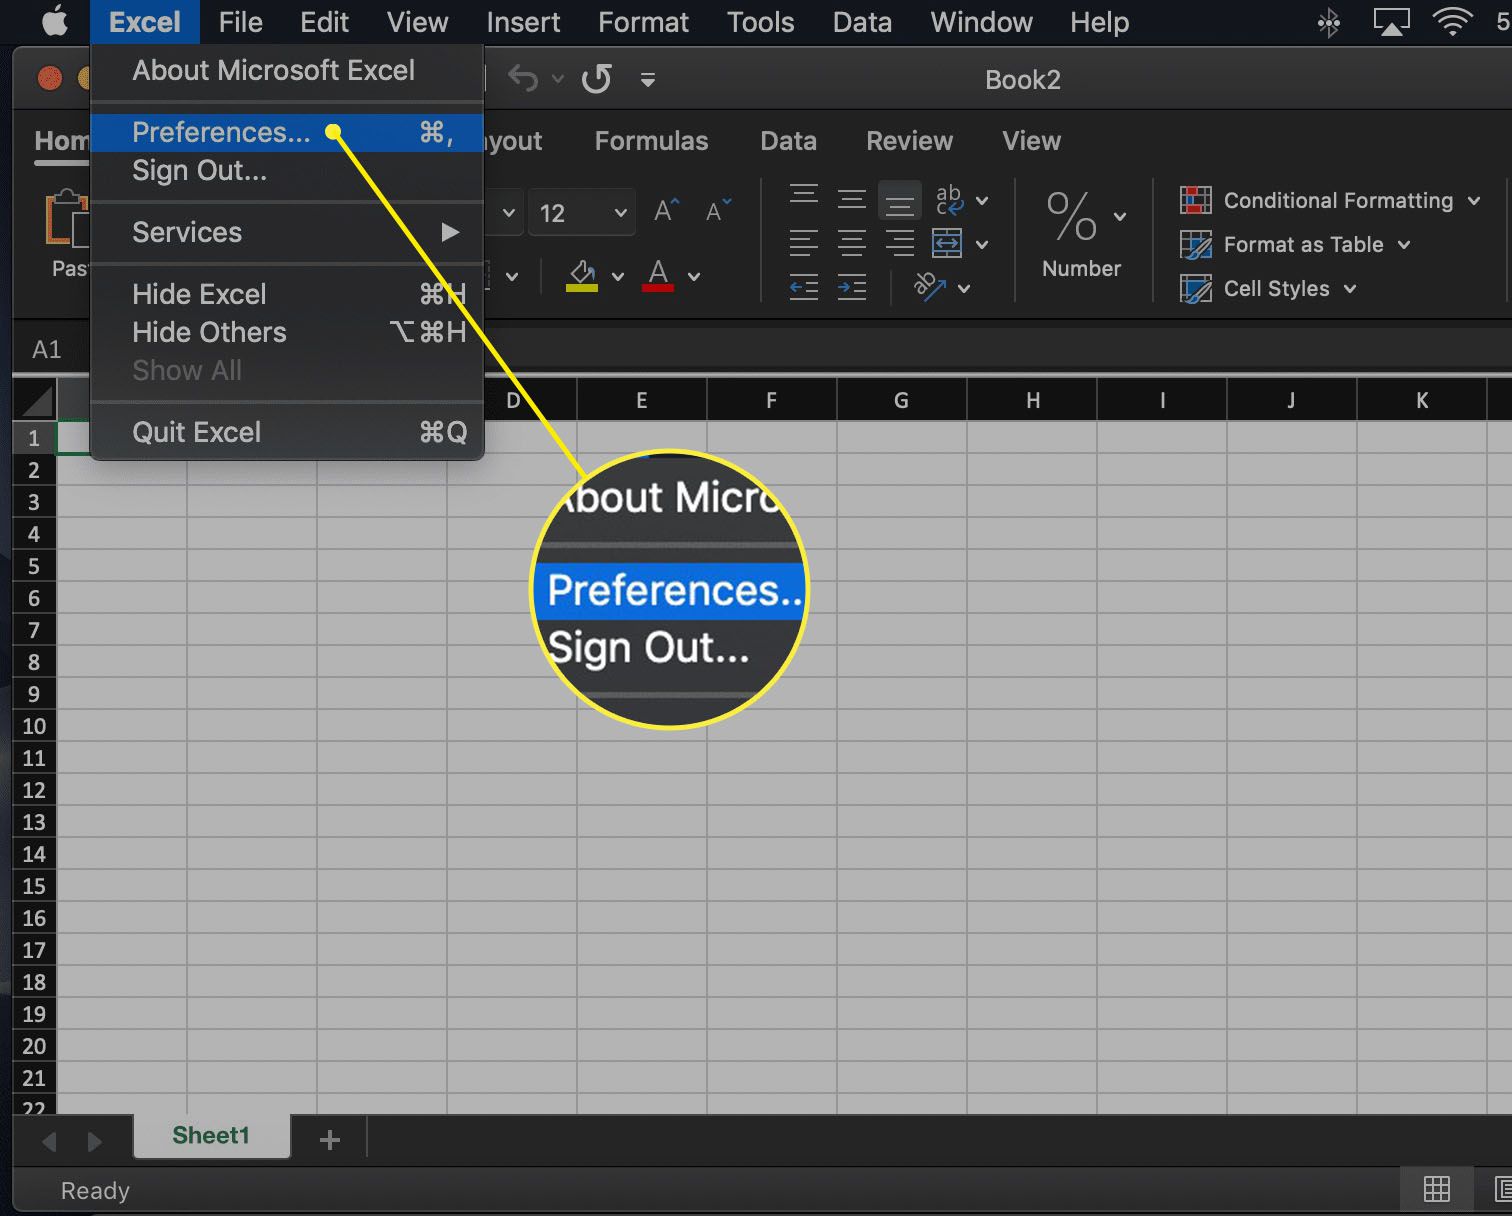
Task: Decrease the cell indent
Action: [804, 288]
